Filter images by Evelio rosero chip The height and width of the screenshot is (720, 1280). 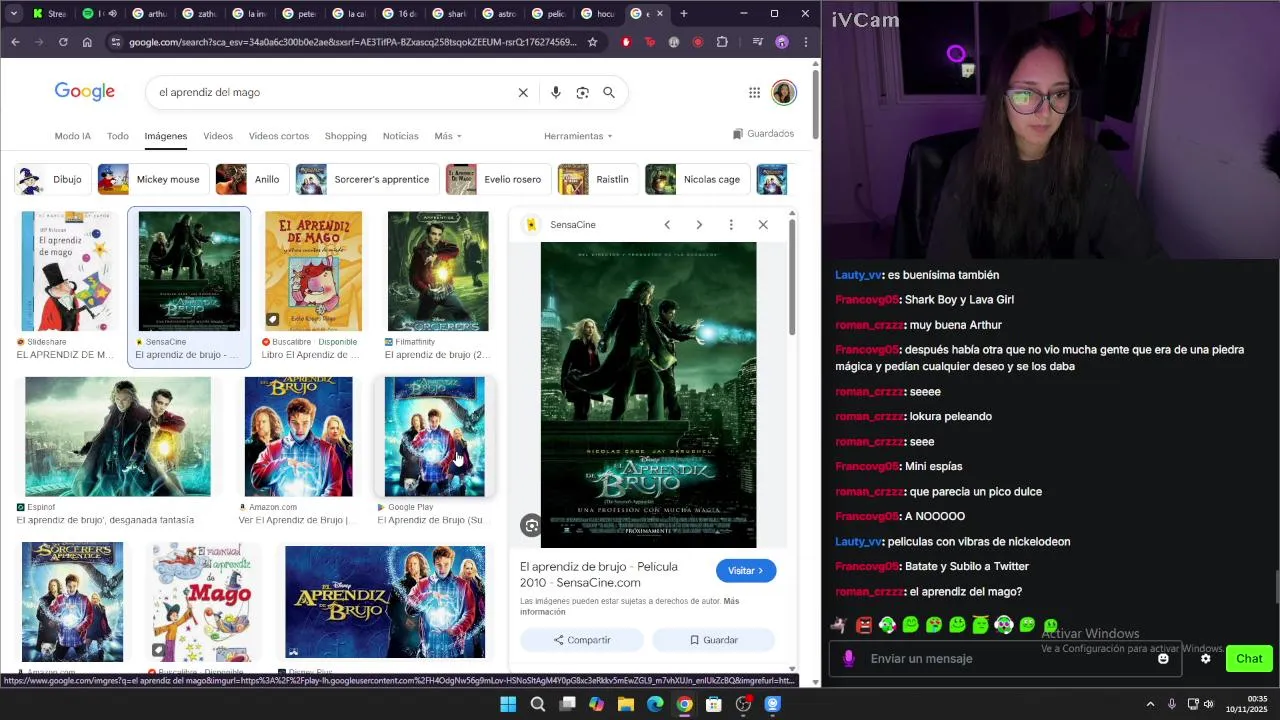pyautogui.click(x=498, y=180)
